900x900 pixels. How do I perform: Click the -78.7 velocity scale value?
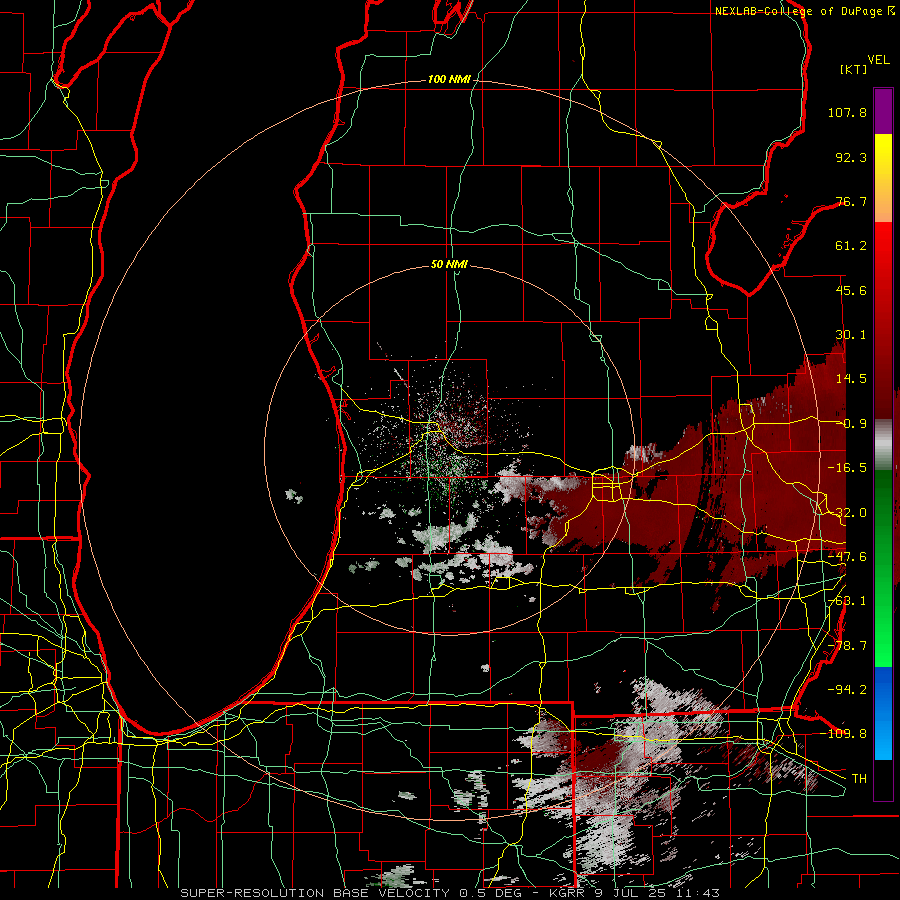(847, 646)
